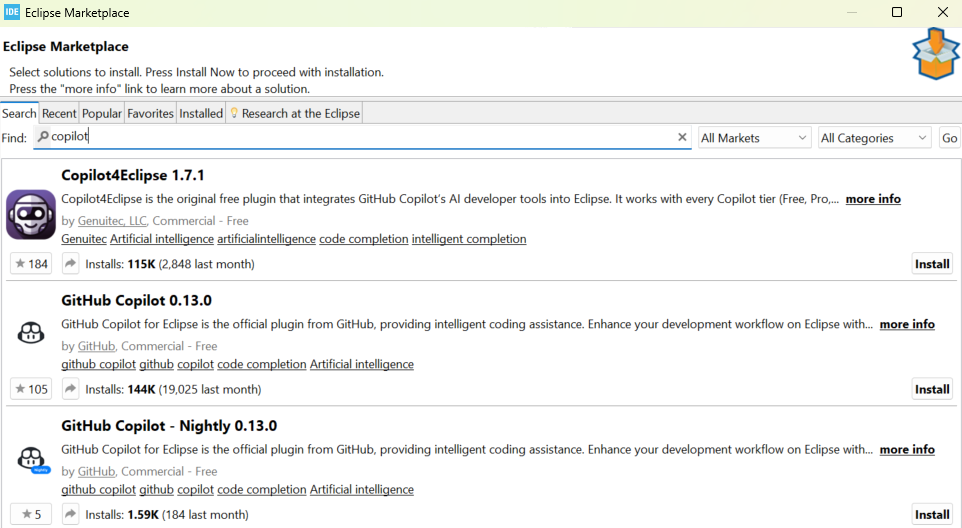This screenshot has height=528, width=962.
Task: Open the GitHub author link under GitHub Copilot 0.13.0
Action: click(x=96, y=346)
